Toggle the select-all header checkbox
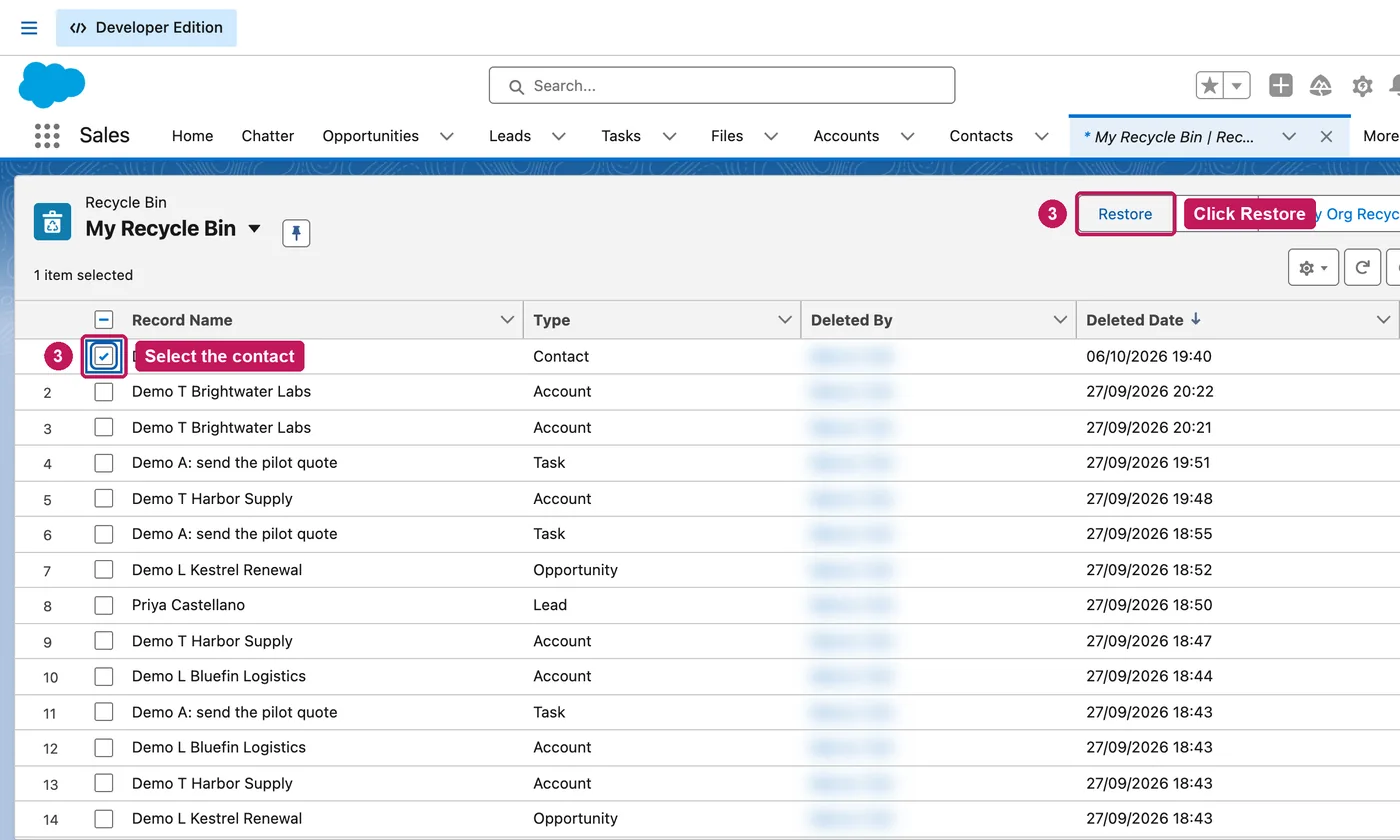 (x=104, y=320)
